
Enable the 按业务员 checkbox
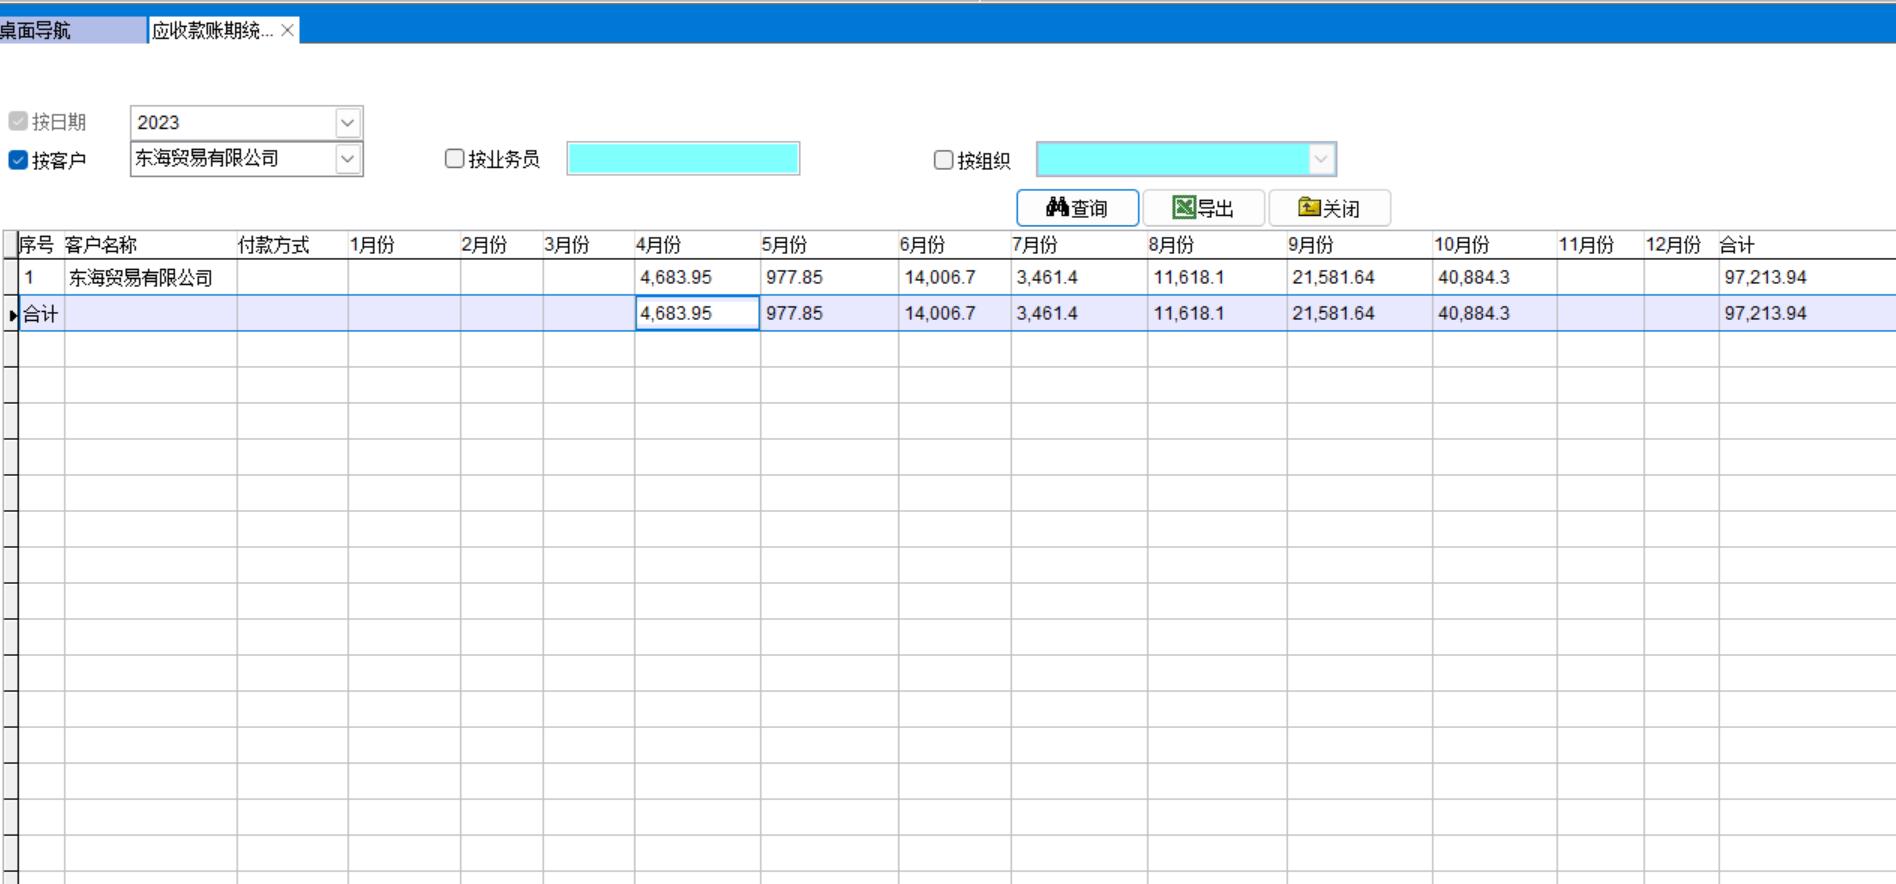(455, 159)
